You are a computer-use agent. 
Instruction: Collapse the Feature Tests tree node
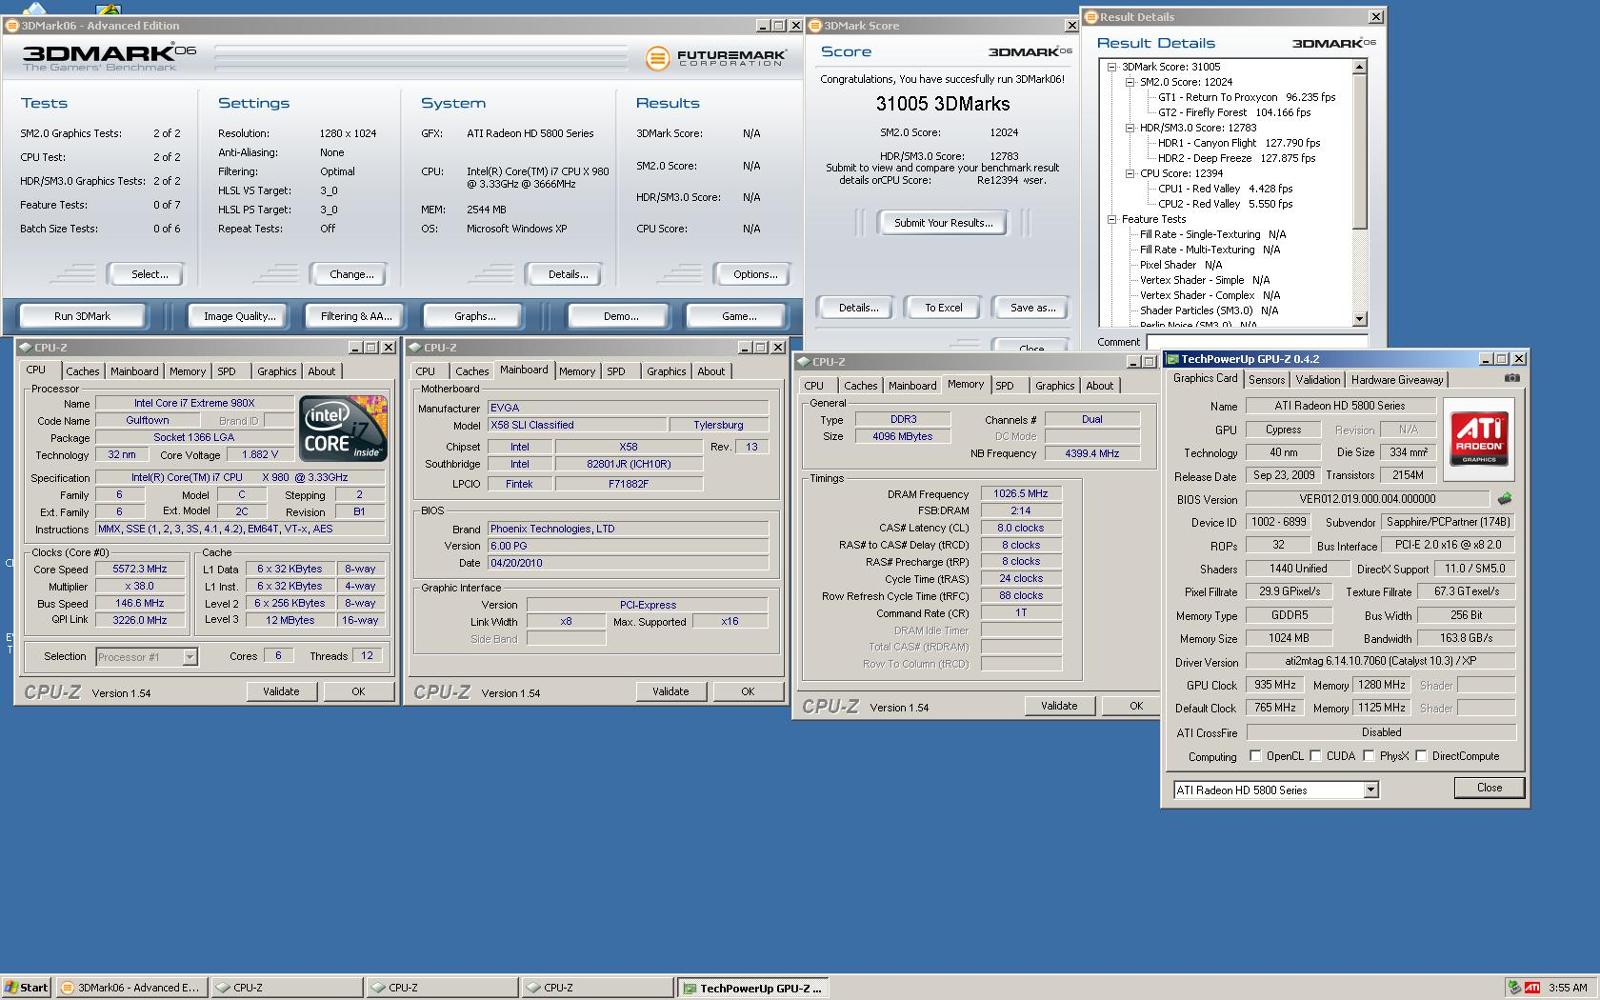coord(1112,219)
